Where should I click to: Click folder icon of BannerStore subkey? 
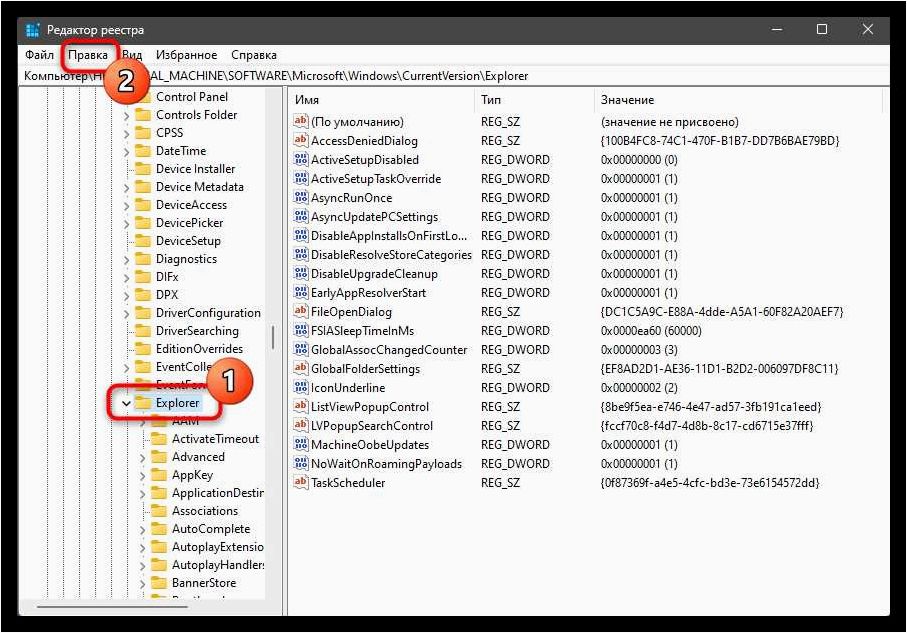(158, 583)
